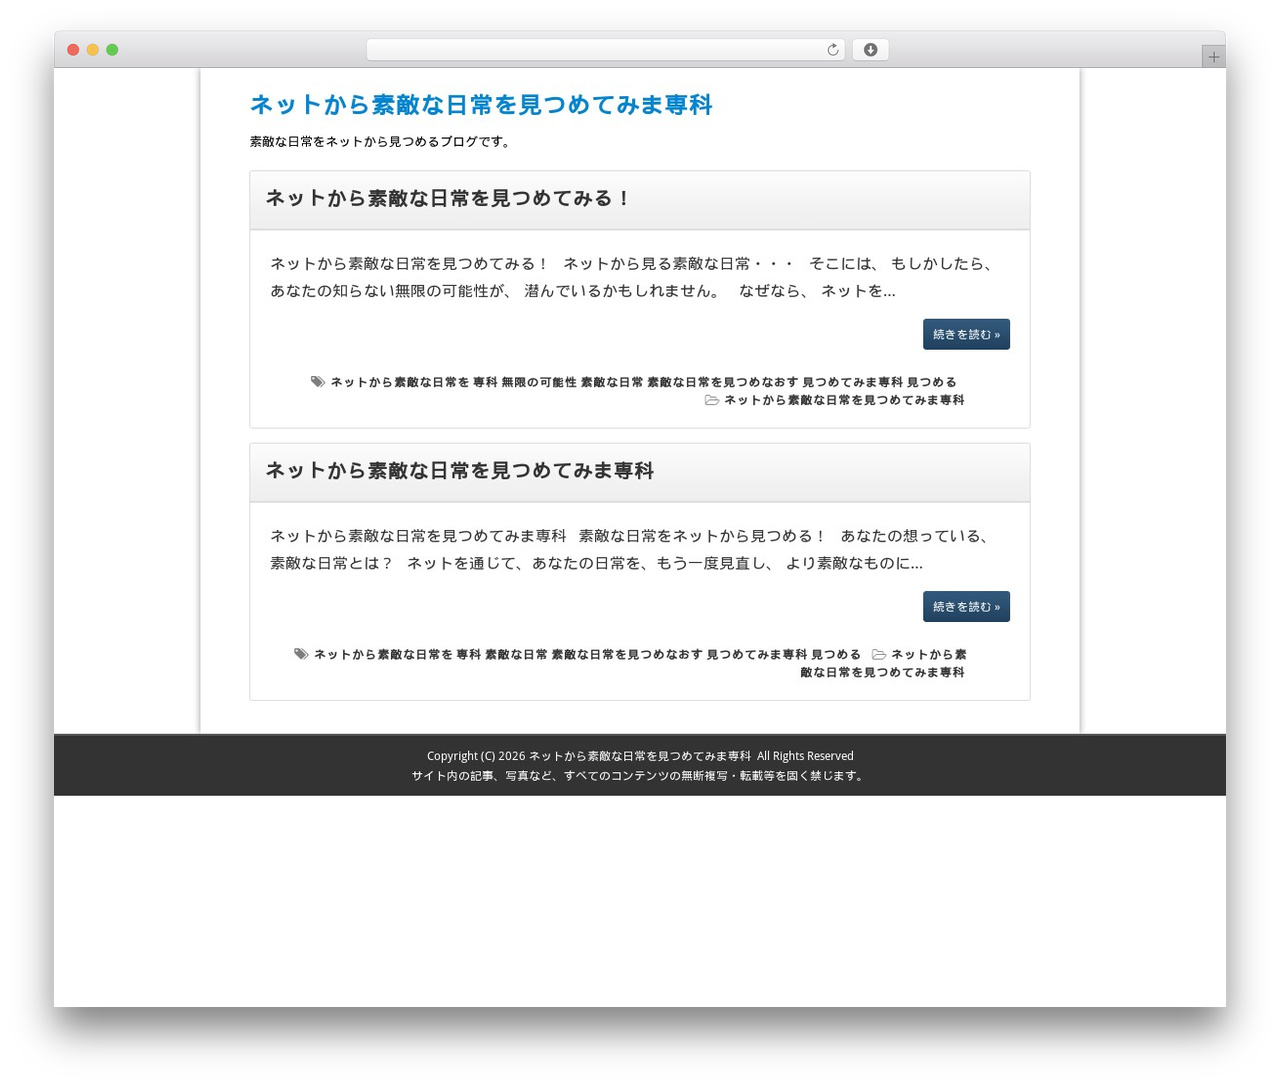Click the excerpt text of the first post

tap(634, 277)
